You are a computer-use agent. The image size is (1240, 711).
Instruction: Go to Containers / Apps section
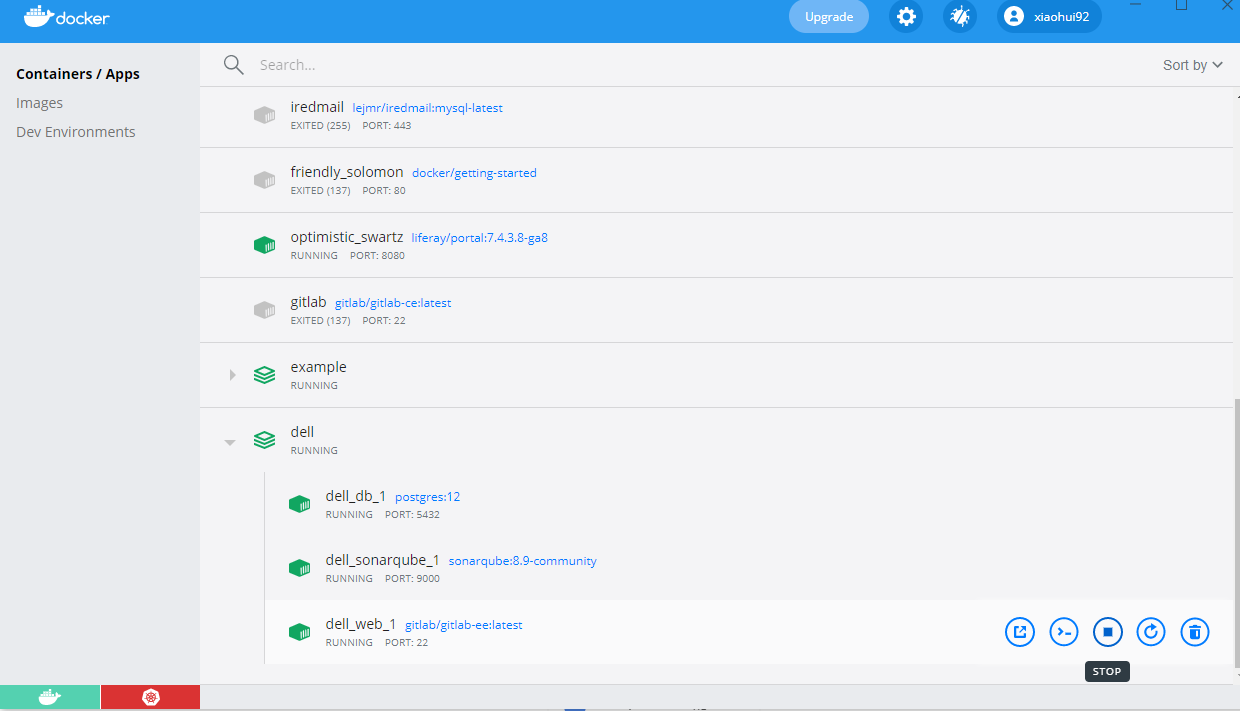pos(78,74)
